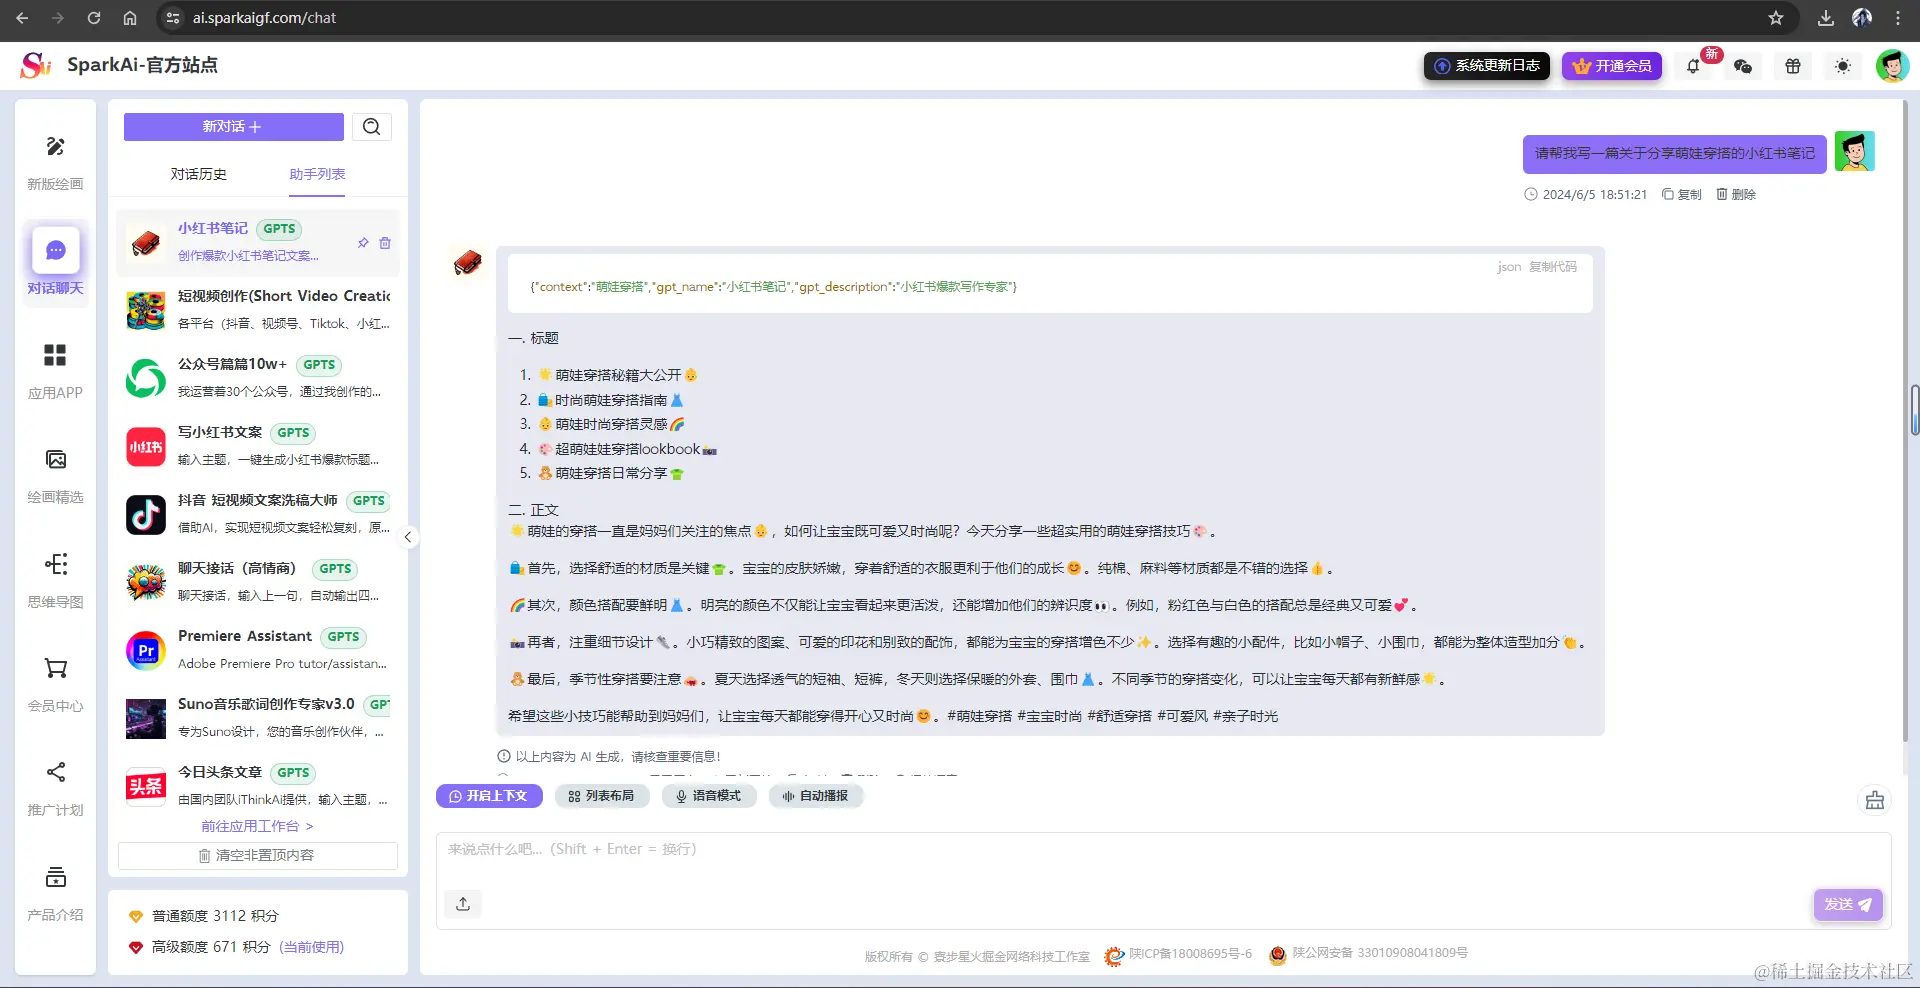The height and width of the screenshot is (988, 1920).
Task: Open the 新版绘画 drawing panel icon
Action: pyautogui.click(x=55, y=147)
